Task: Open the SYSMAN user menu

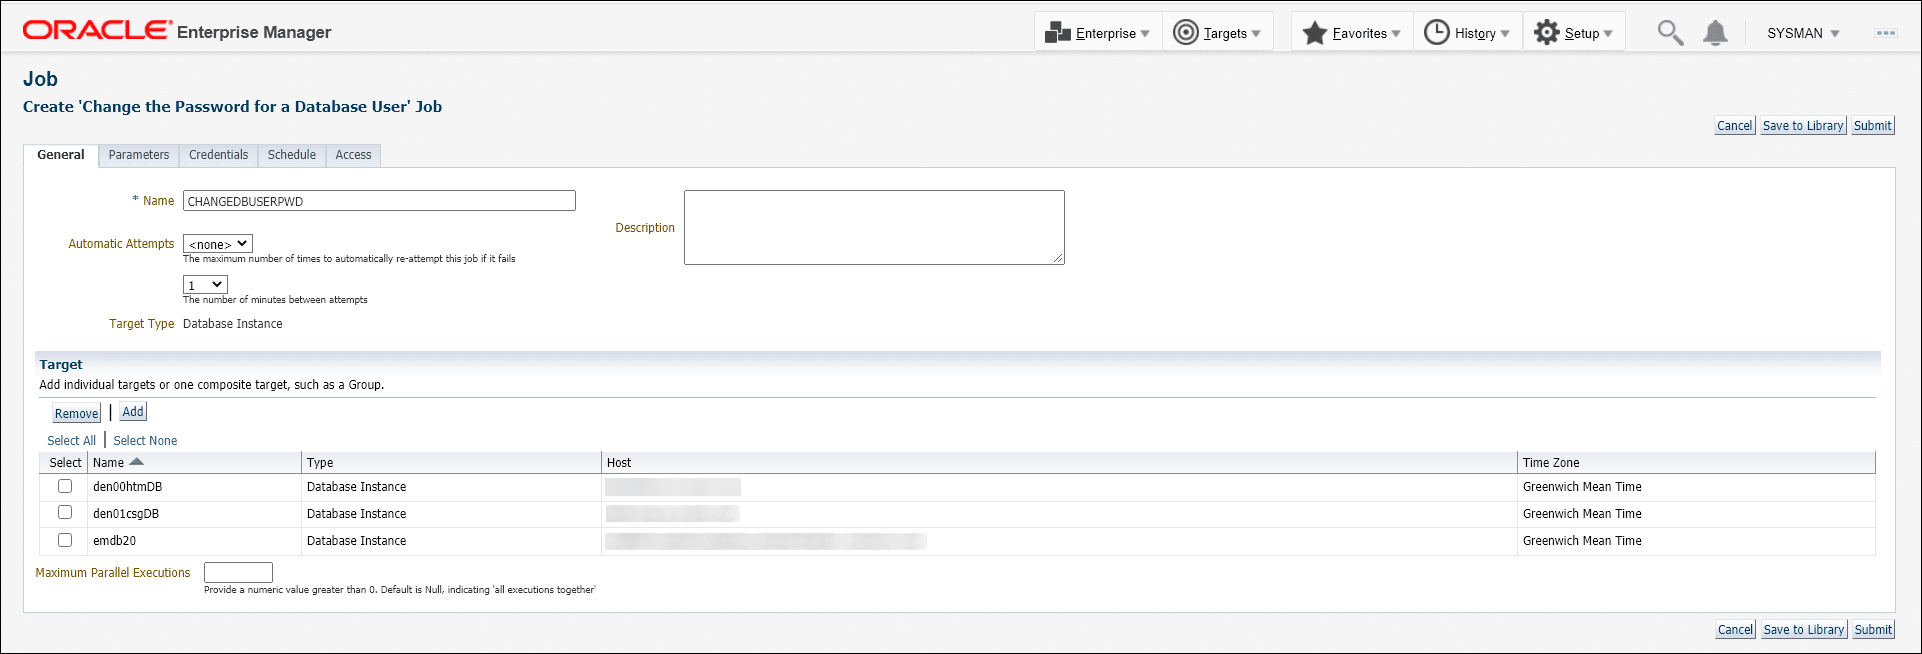Action: coord(1803,33)
